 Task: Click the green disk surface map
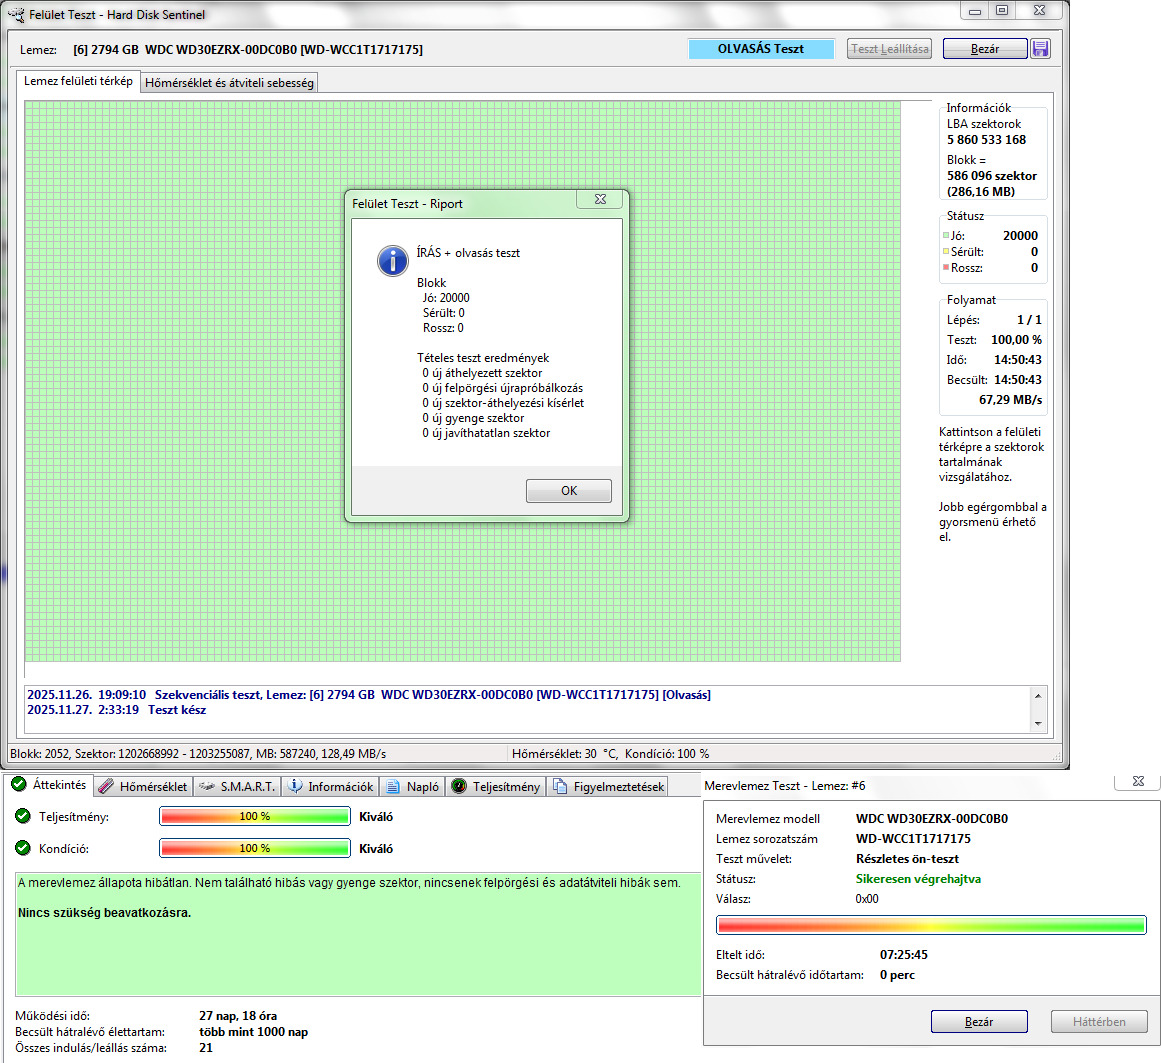point(463,381)
